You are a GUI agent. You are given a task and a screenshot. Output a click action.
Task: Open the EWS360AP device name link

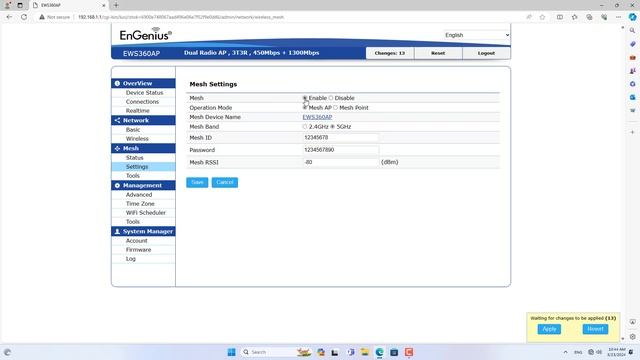(317, 117)
